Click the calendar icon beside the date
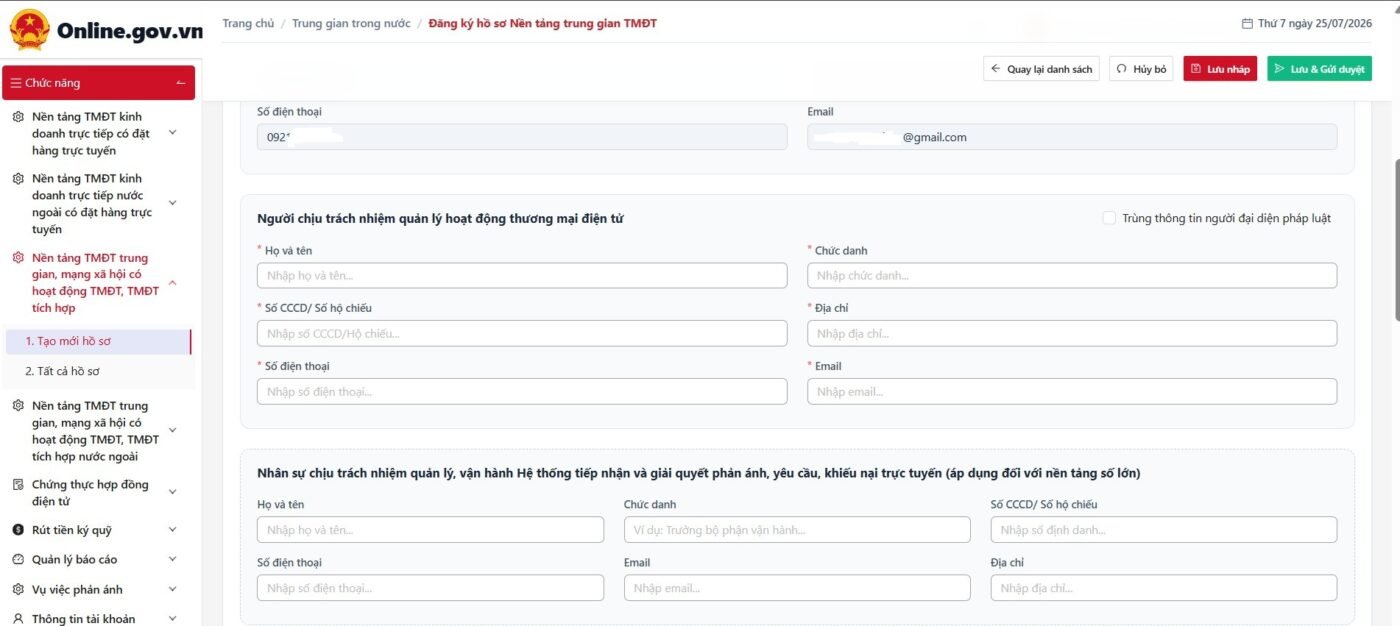The height and width of the screenshot is (626, 1400). point(1246,23)
